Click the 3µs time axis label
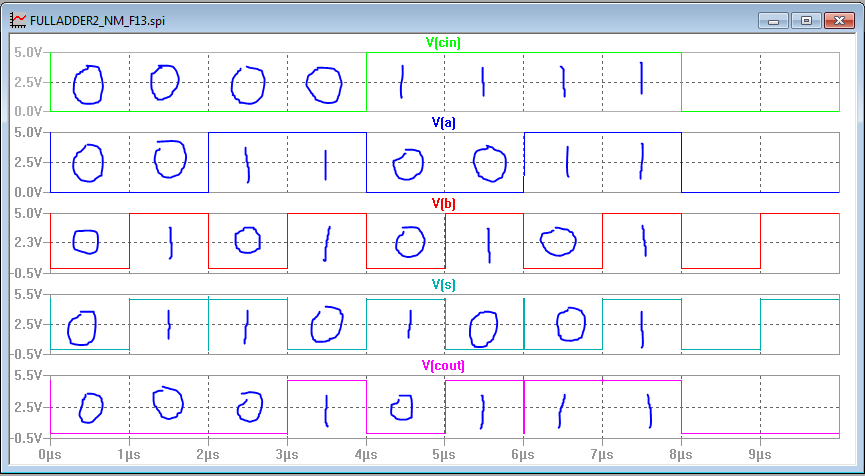Viewport: 865px width, 476px height. pos(287,454)
